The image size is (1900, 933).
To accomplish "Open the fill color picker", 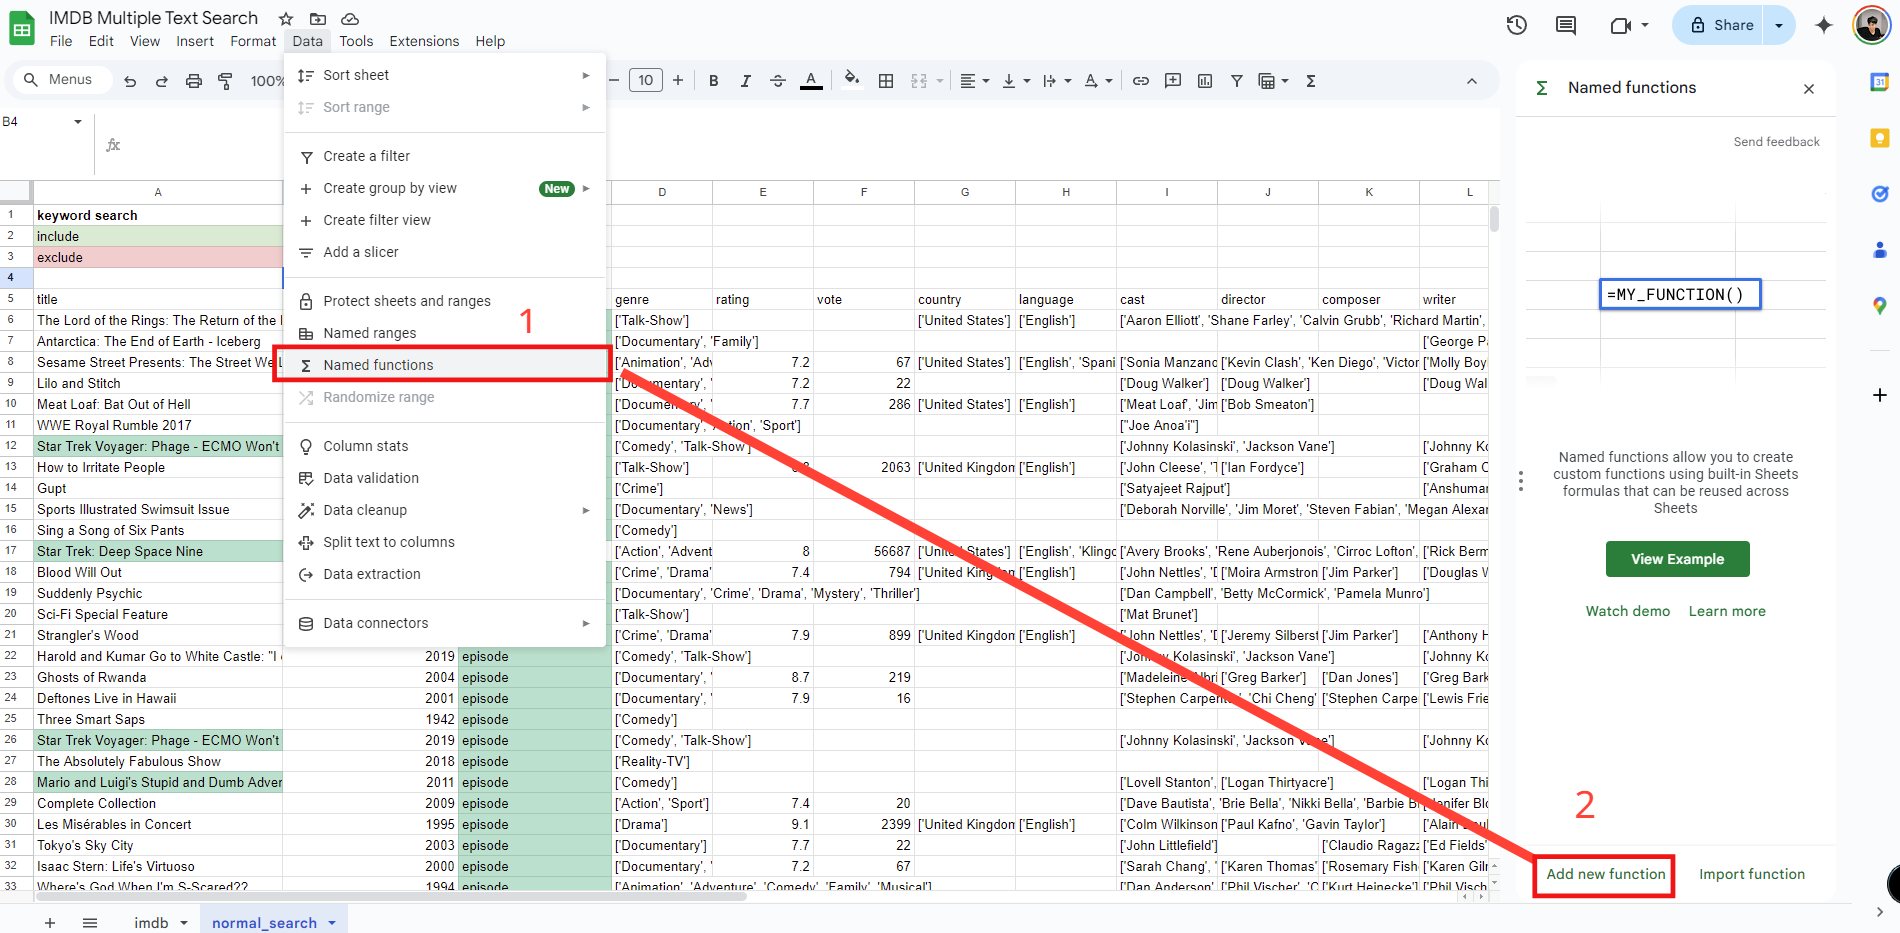I will 852,80.
